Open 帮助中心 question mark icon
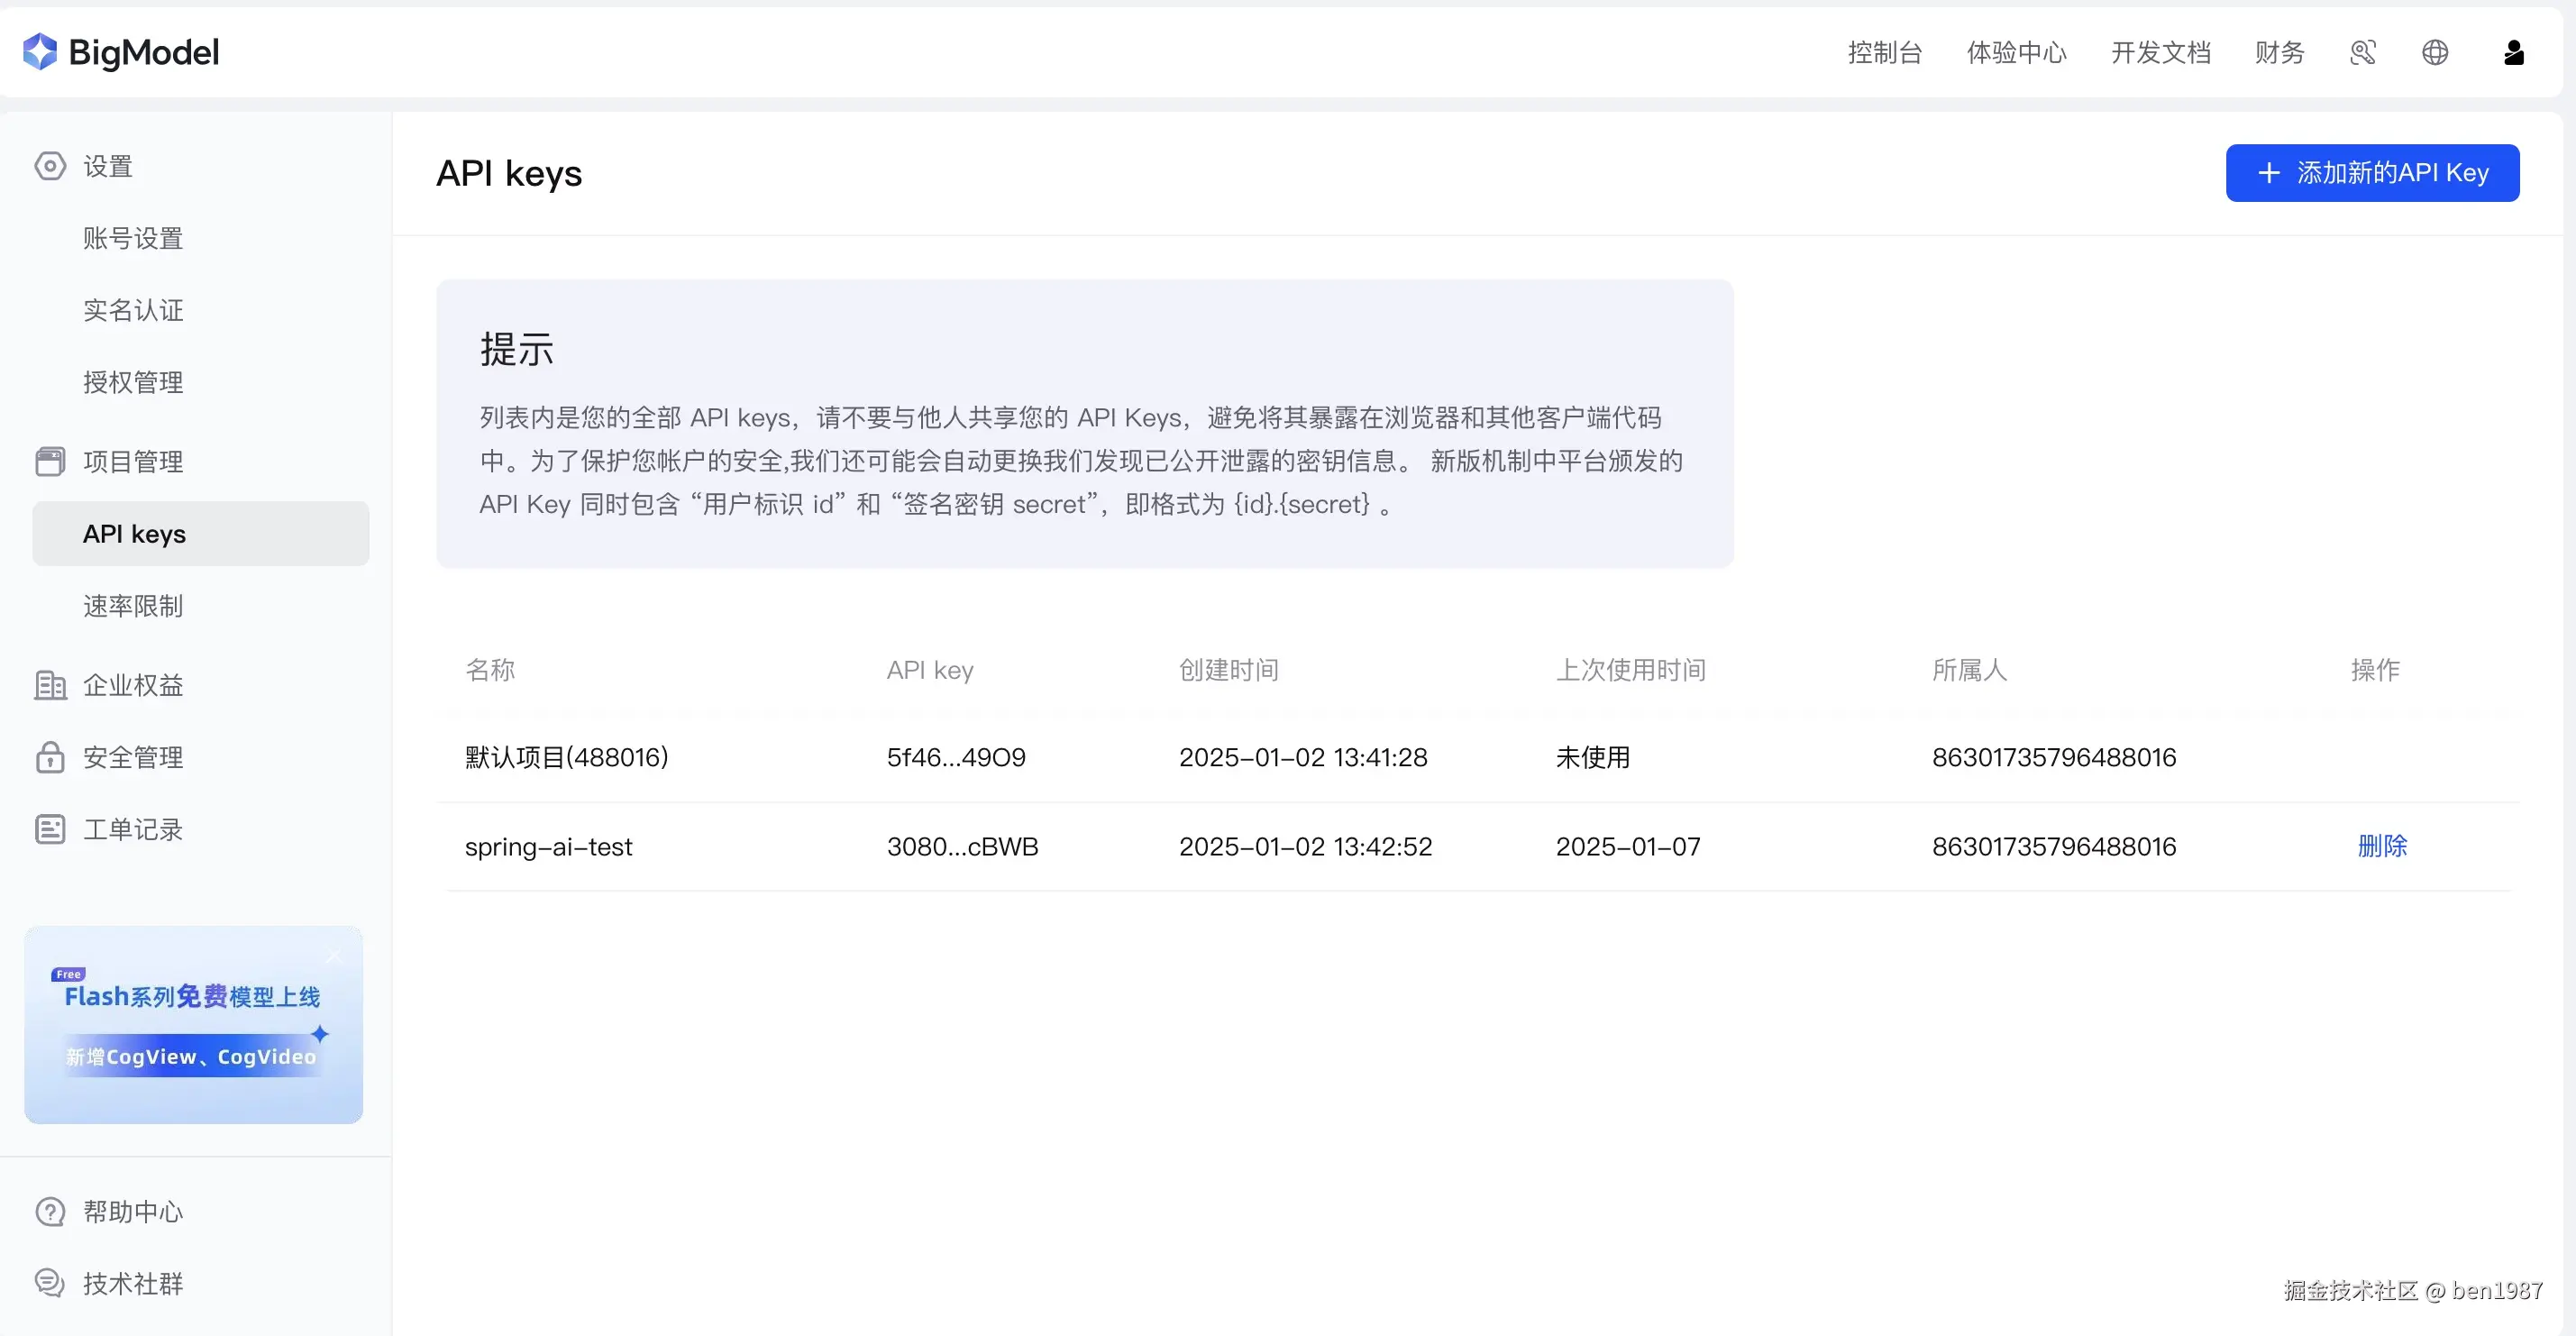This screenshot has width=2576, height=1336. [50, 1211]
